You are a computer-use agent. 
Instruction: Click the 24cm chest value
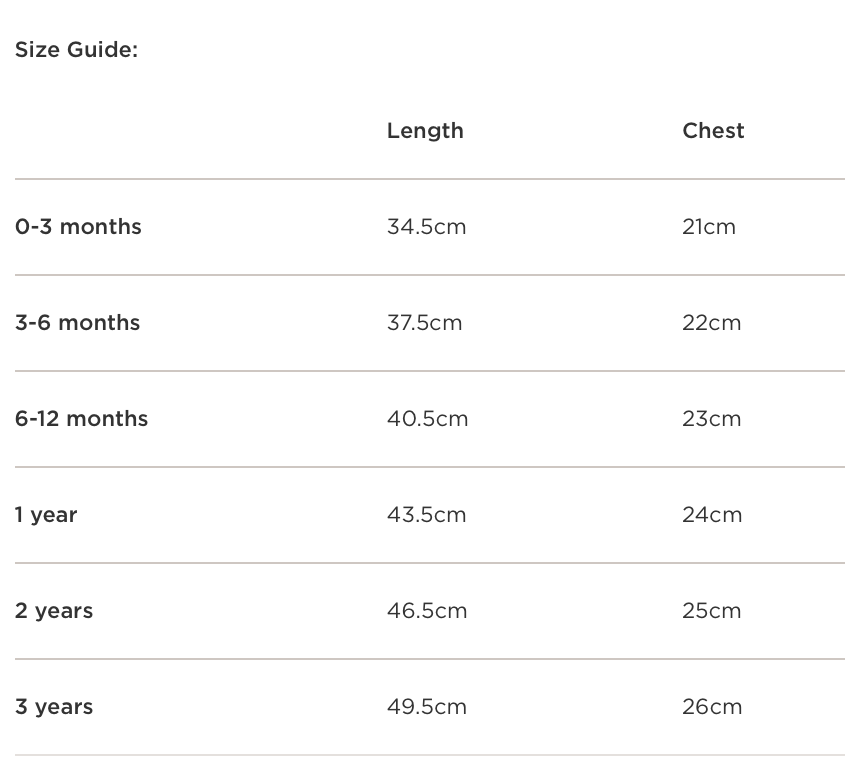pos(712,515)
